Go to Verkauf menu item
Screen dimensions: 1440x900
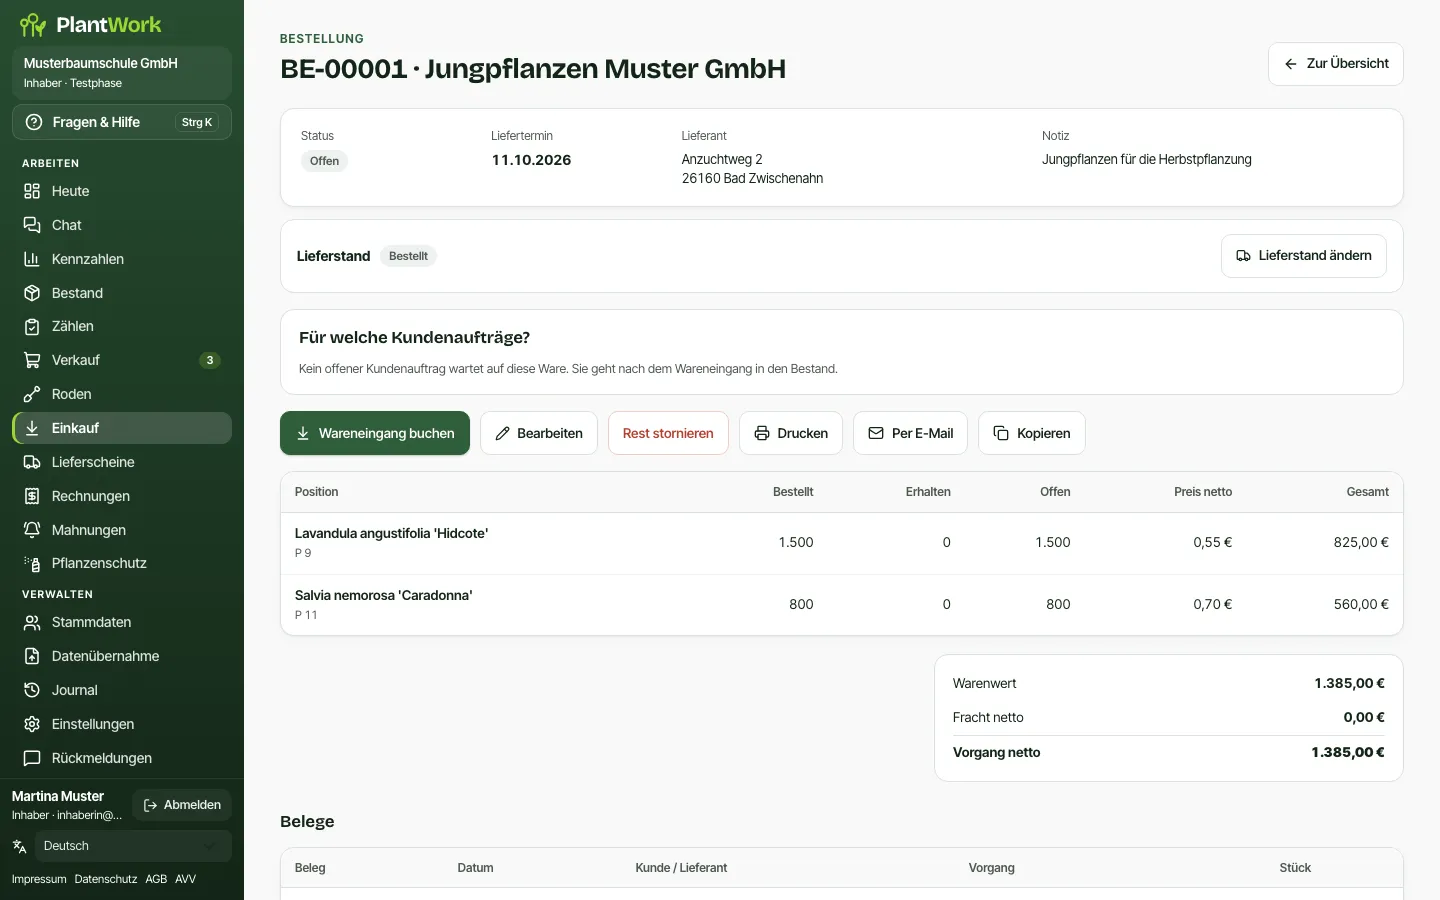[122, 360]
